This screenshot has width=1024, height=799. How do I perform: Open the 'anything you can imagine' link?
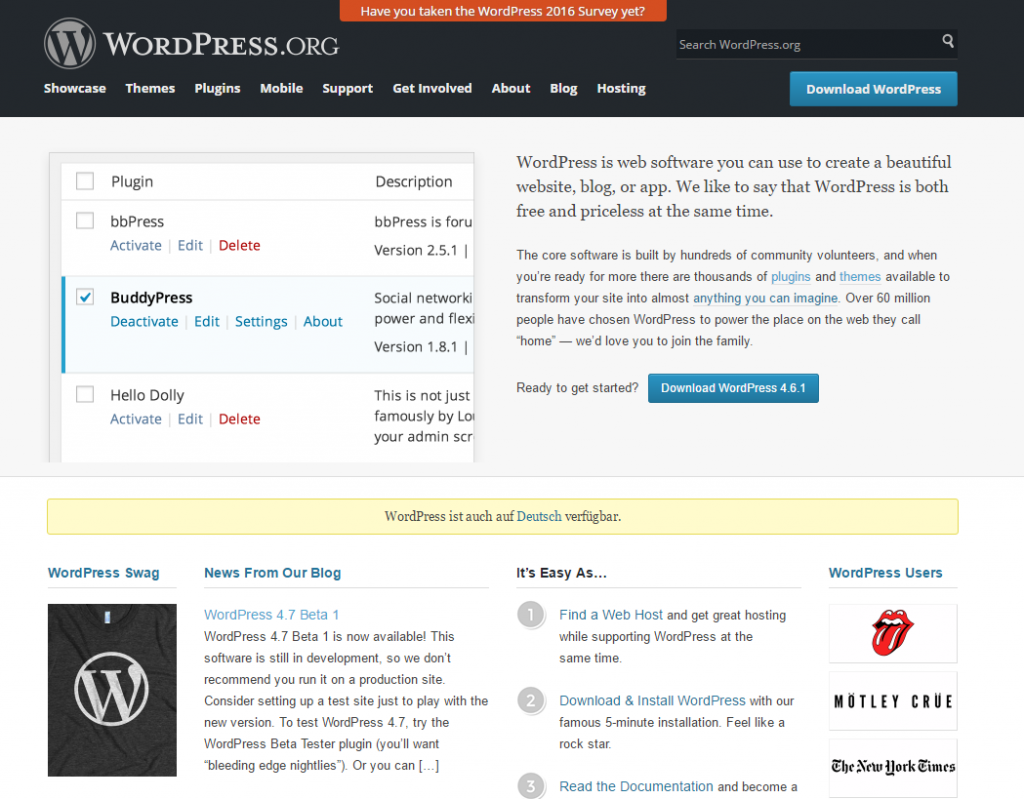click(765, 298)
